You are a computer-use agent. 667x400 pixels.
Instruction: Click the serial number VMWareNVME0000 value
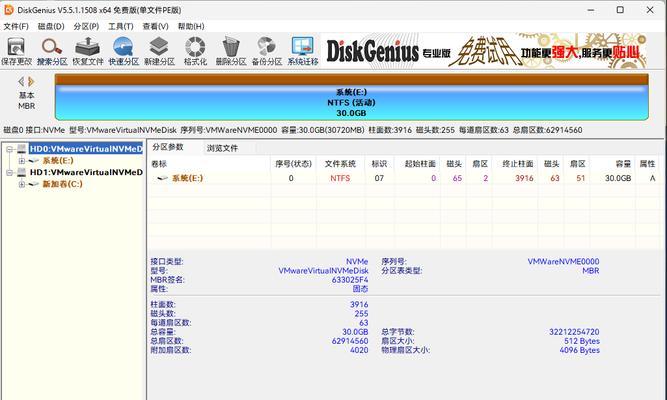(x=563, y=262)
